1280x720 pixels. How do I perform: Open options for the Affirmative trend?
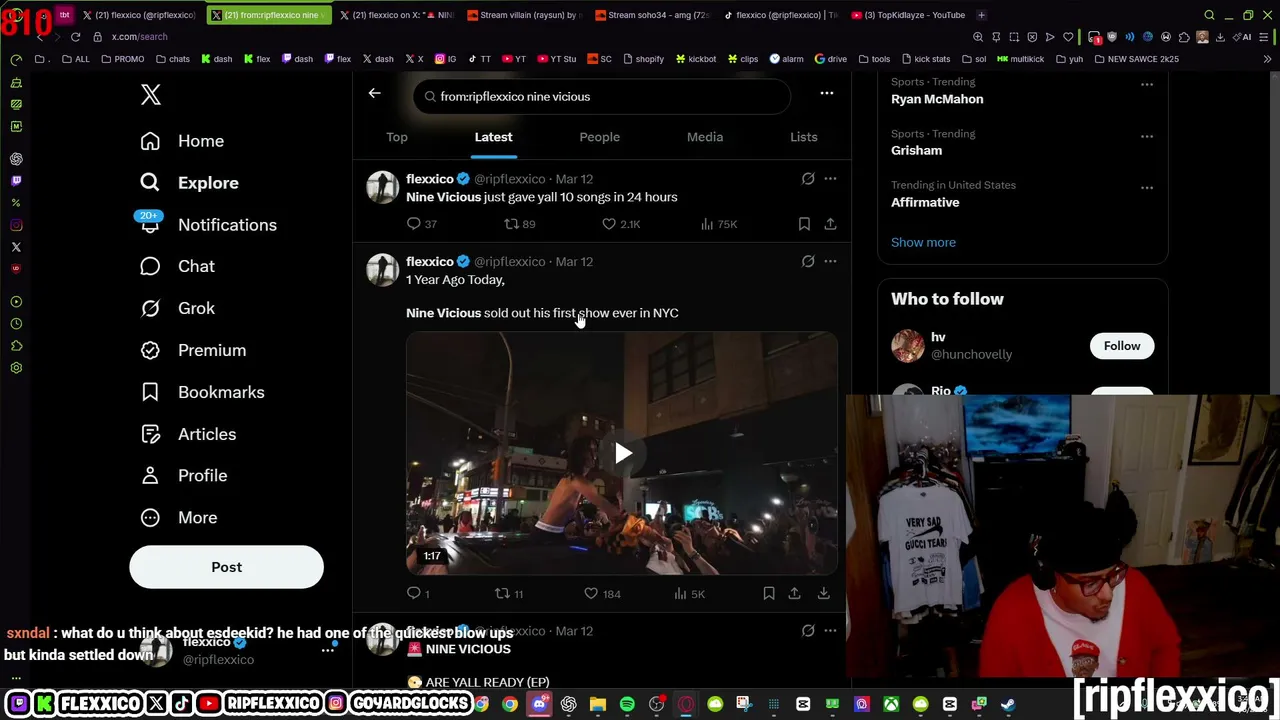[1147, 187]
